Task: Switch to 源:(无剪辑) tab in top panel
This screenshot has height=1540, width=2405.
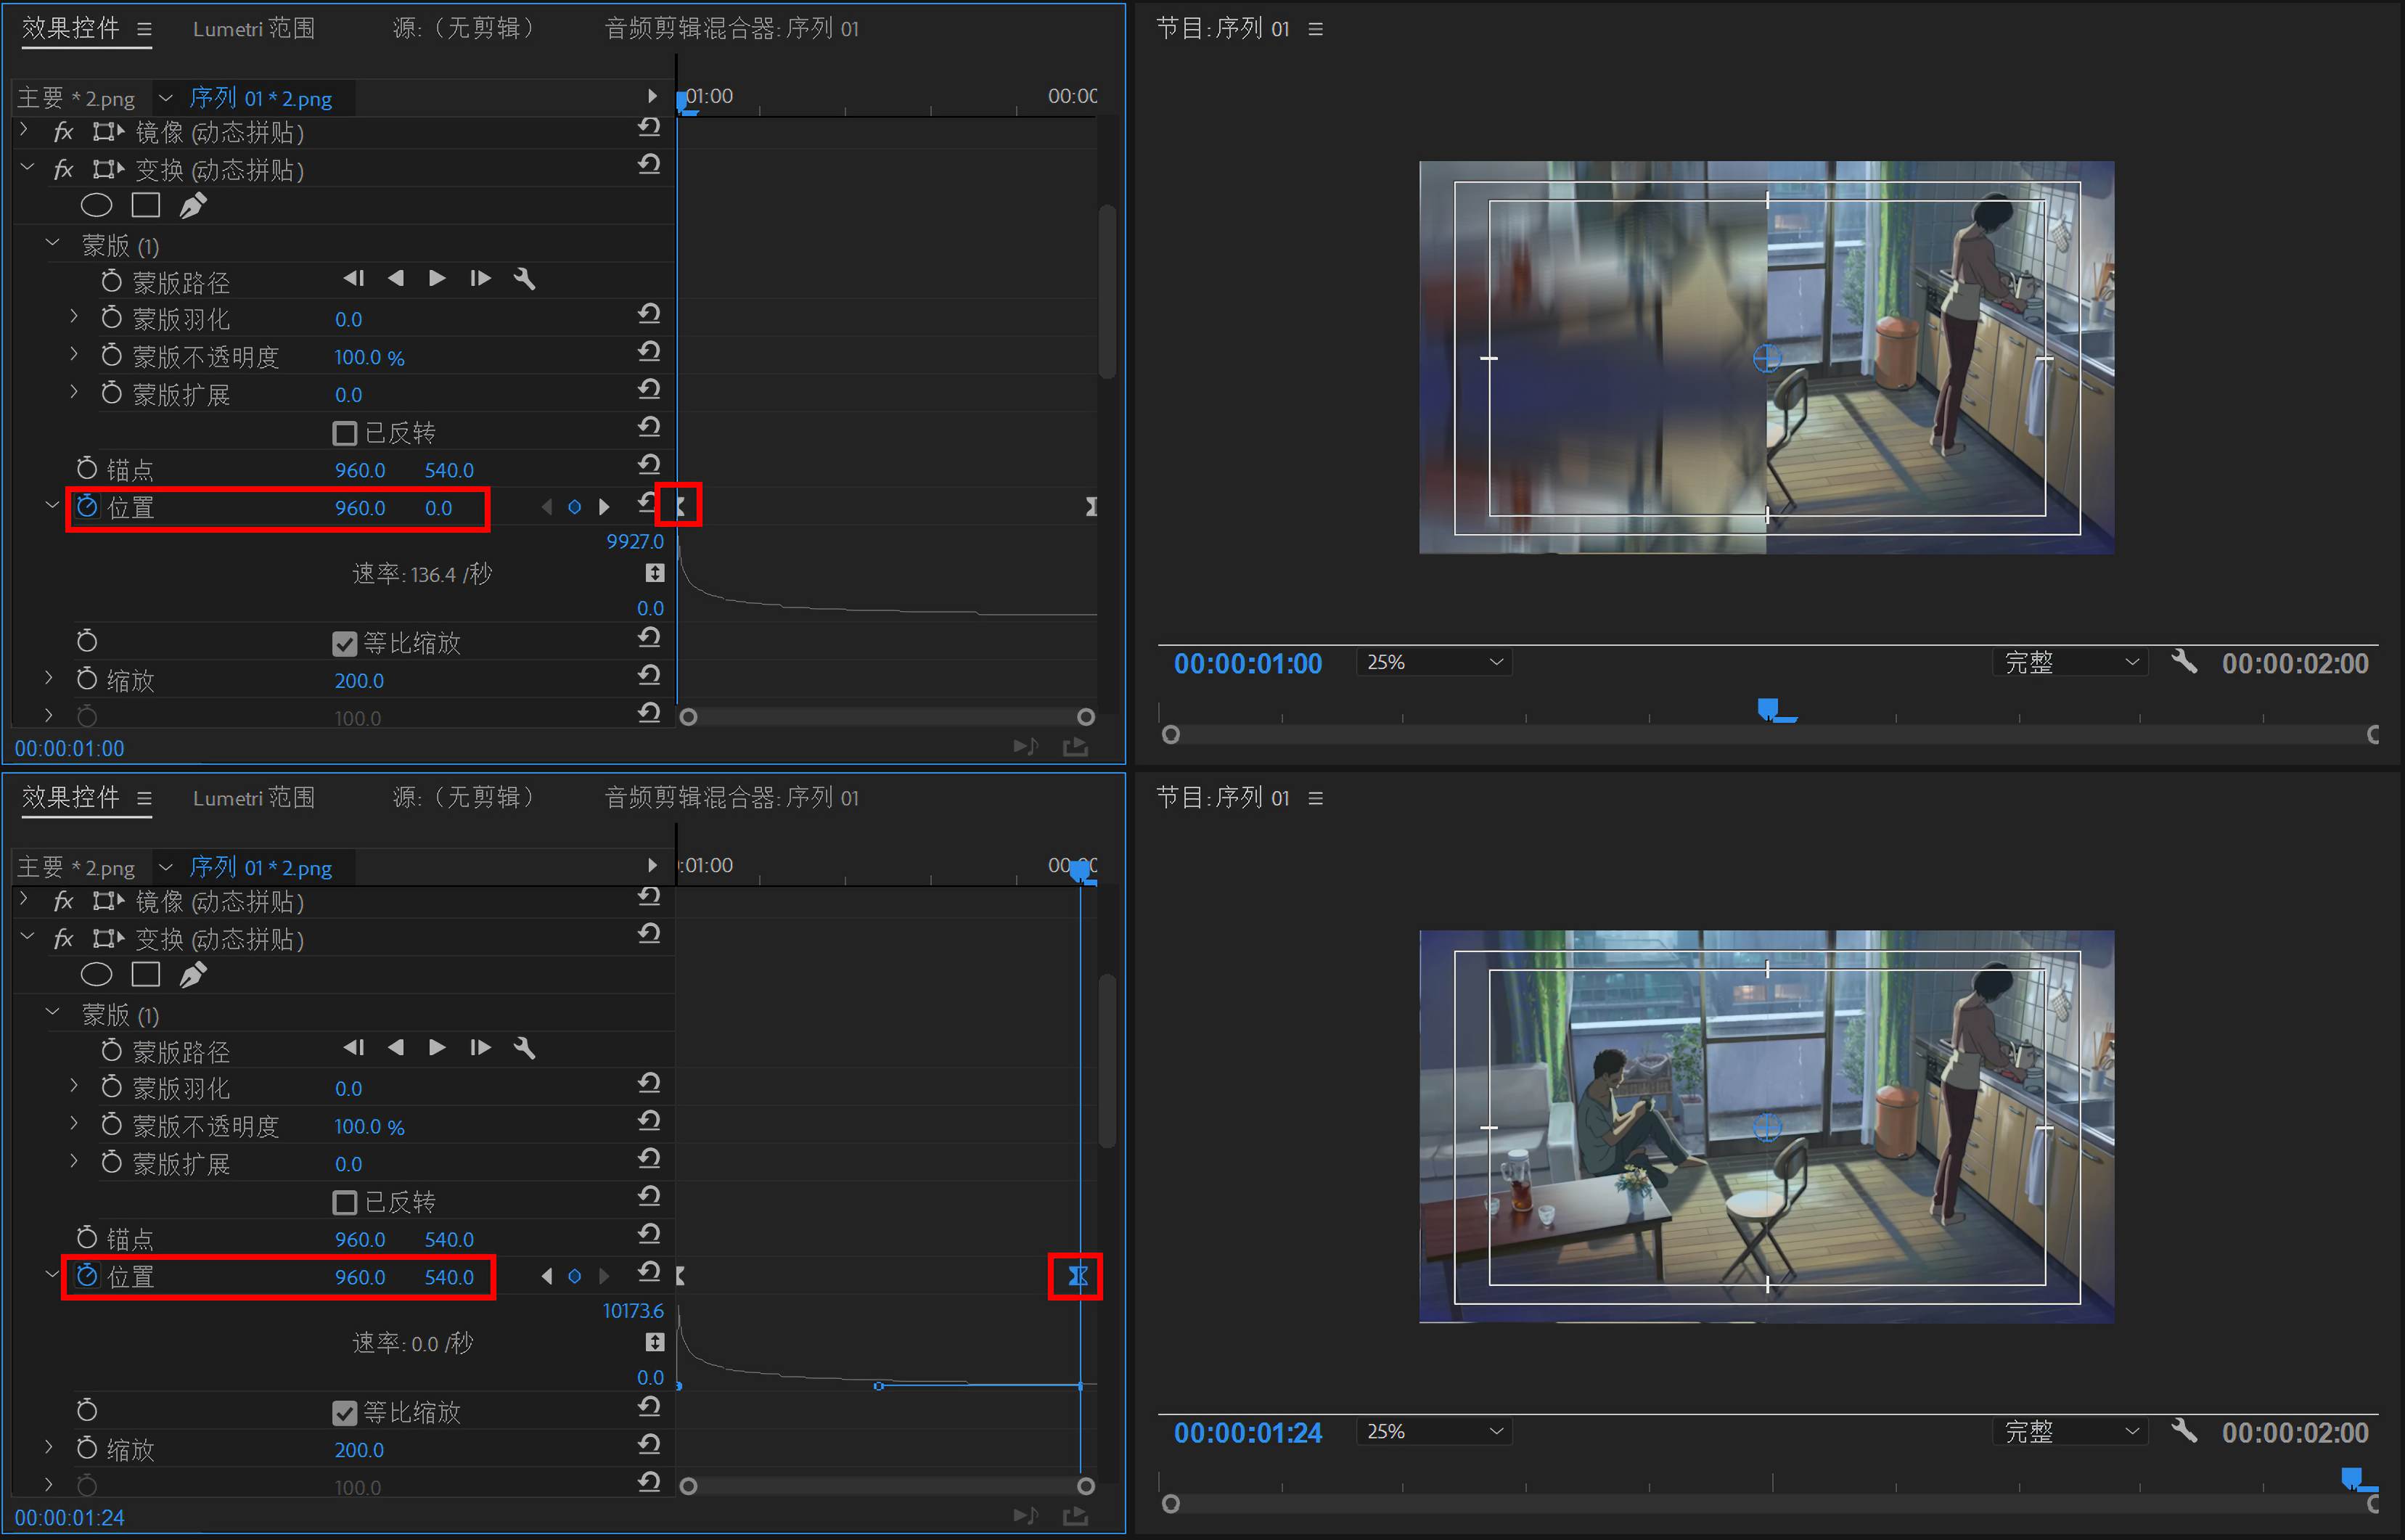Action: (x=463, y=28)
